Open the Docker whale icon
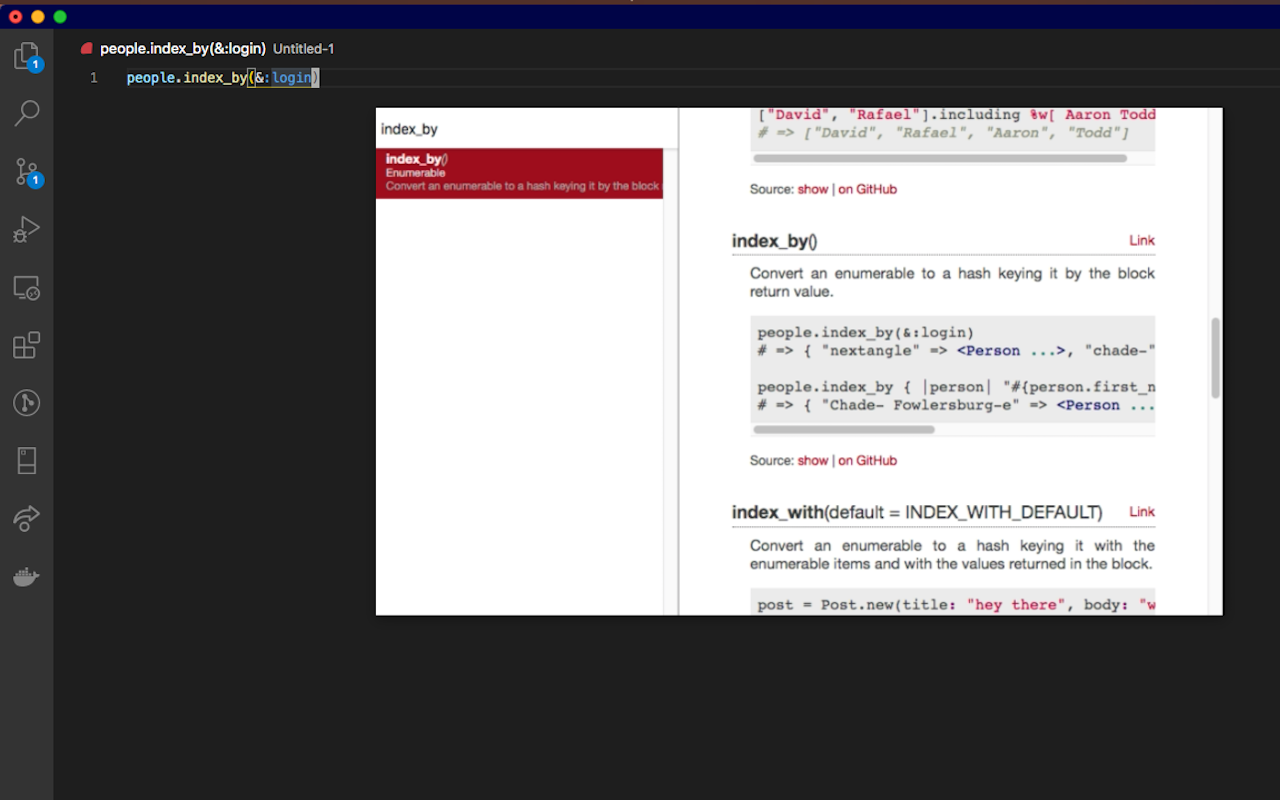Viewport: 1280px width, 800px height. click(27, 577)
